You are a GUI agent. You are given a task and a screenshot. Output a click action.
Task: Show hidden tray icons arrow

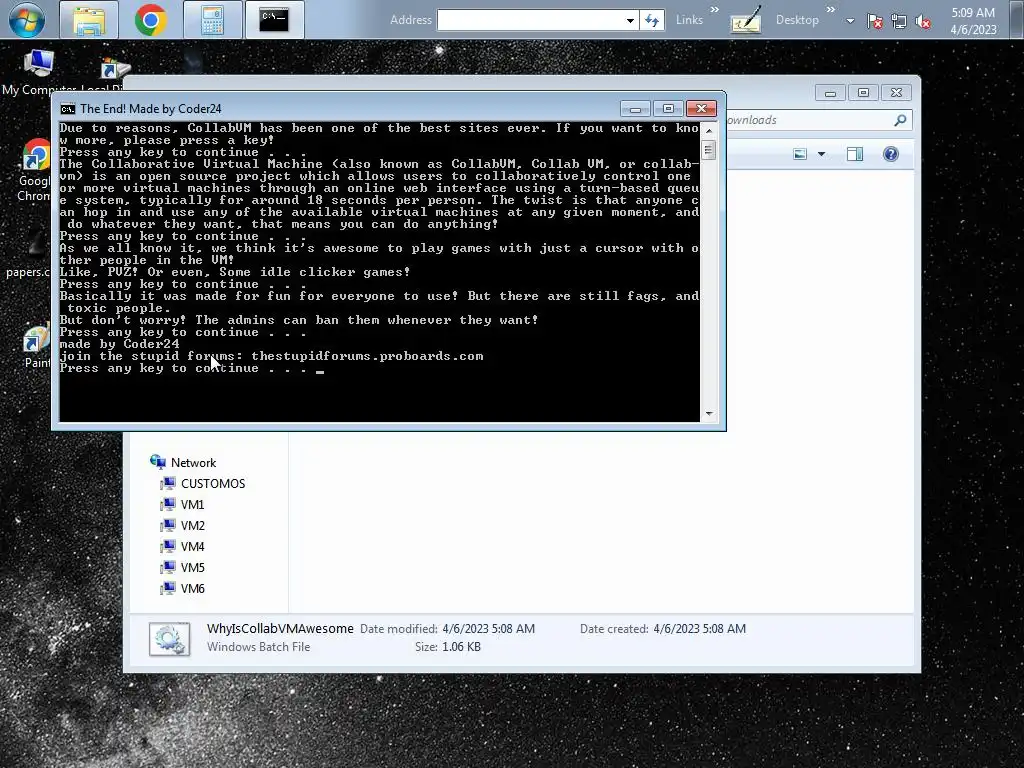click(850, 21)
